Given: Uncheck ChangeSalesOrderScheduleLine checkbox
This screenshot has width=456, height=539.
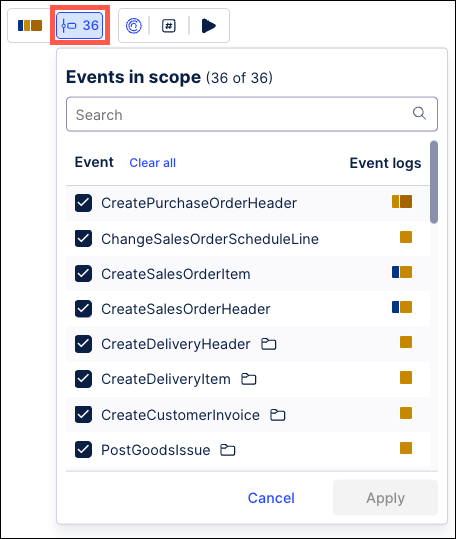Looking at the screenshot, I should 84,239.
